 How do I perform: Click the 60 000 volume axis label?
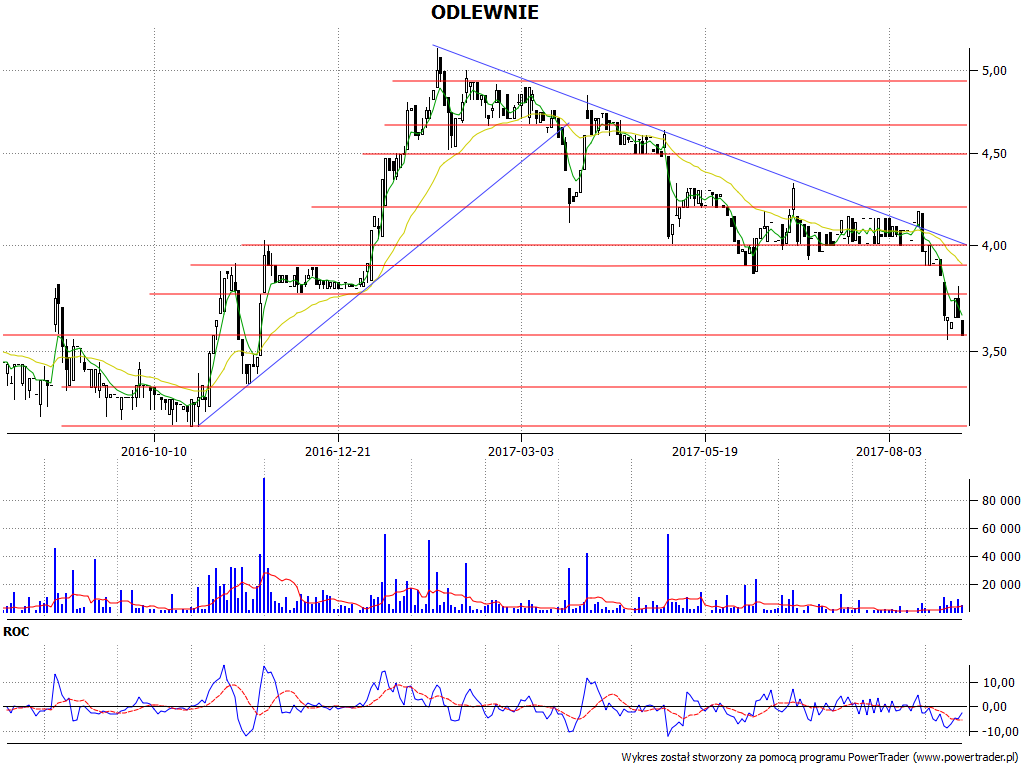[x=1000, y=529]
